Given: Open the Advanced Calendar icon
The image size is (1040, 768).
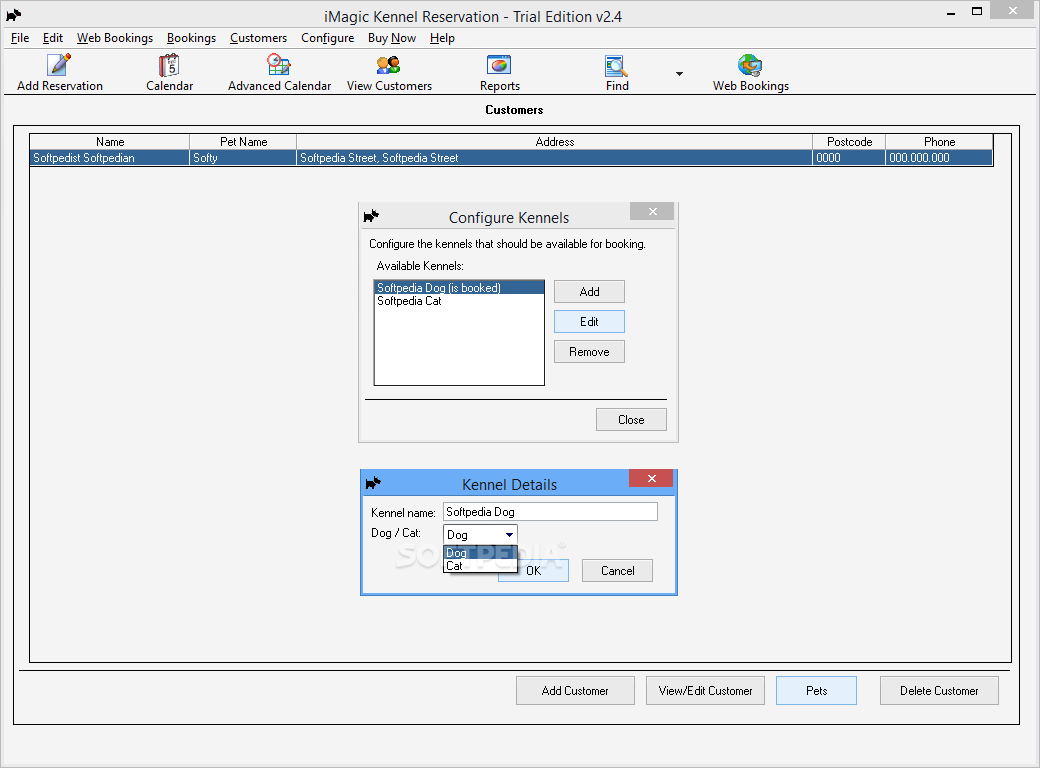Looking at the screenshot, I should (x=279, y=64).
